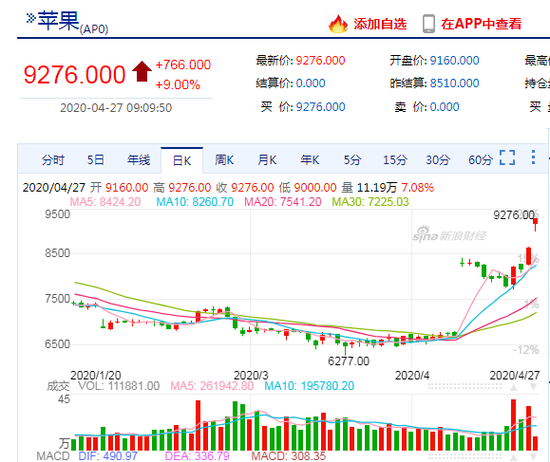The width and height of the screenshot is (550, 462).
Task: Switch to the 60分 chart tab
Action: [481, 160]
